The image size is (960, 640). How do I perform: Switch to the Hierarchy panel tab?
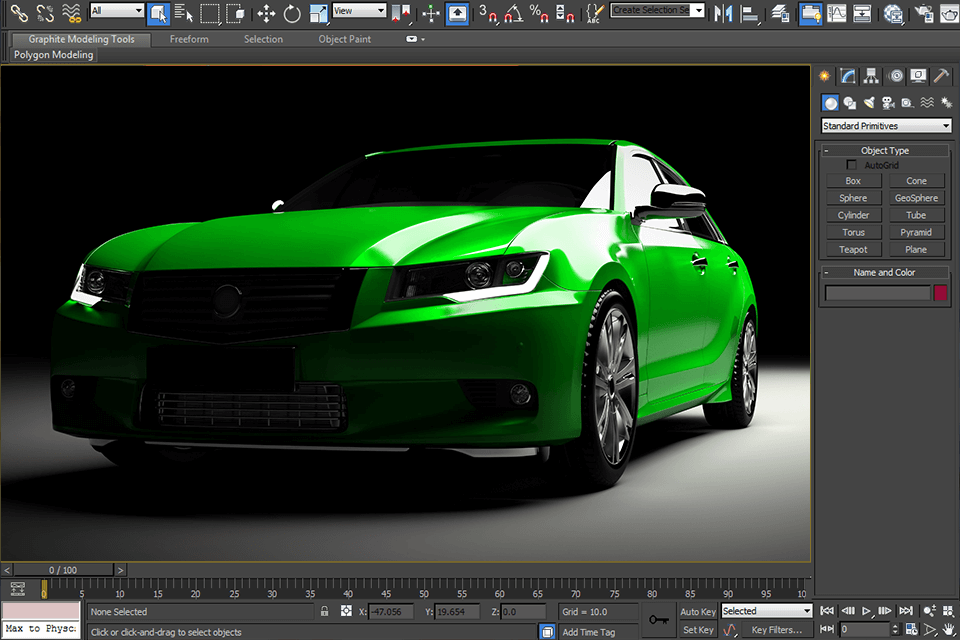[871, 76]
